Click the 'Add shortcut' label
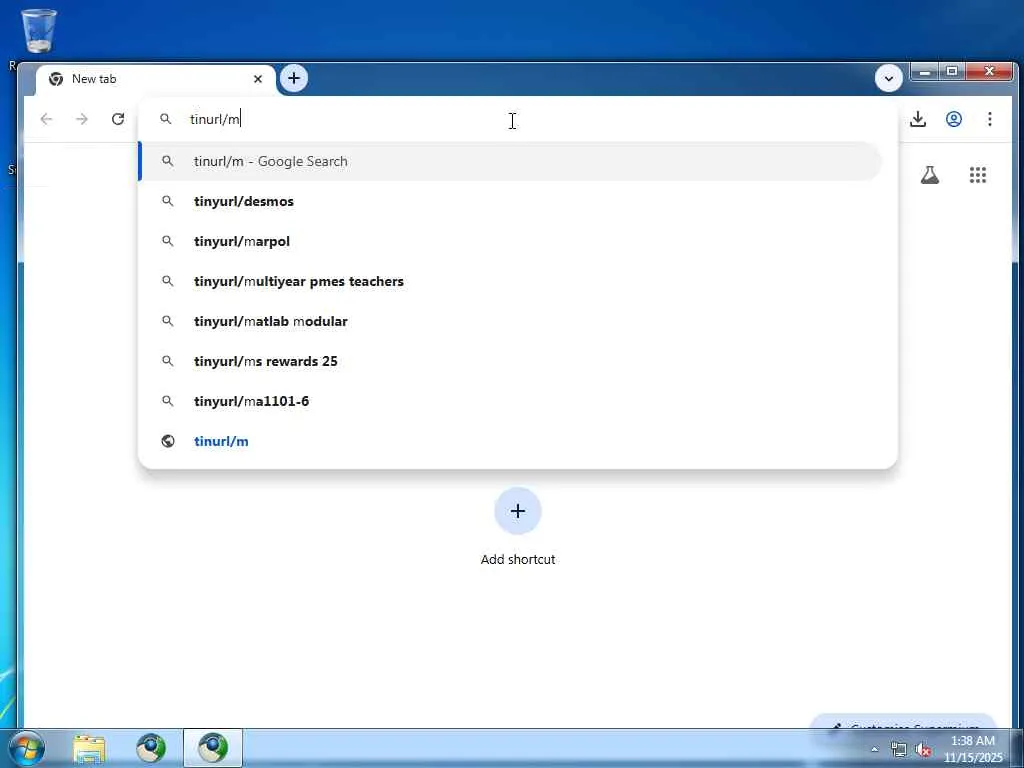 click(518, 559)
